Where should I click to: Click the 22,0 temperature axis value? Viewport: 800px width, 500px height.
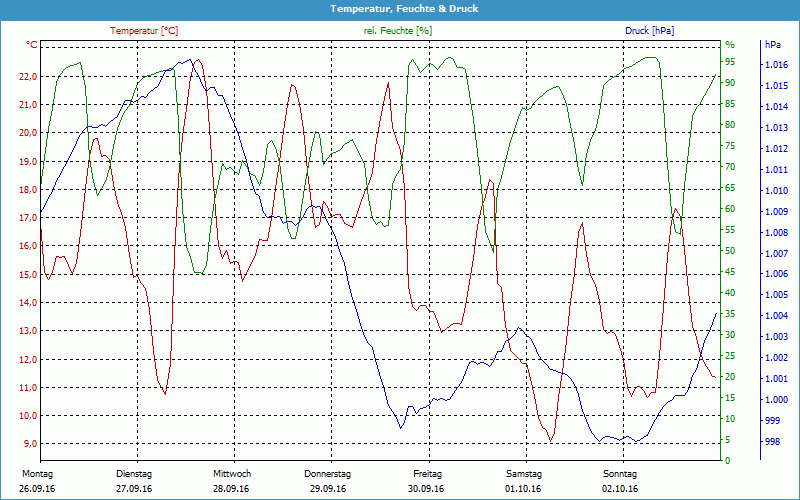pos(28,77)
